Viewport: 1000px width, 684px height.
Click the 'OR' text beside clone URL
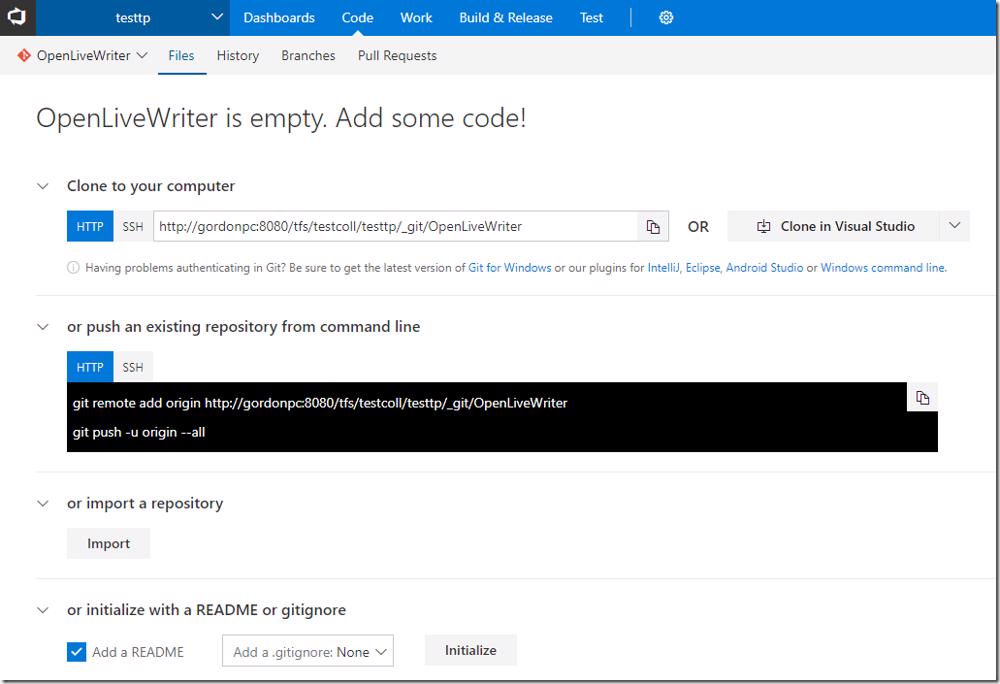(698, 226)
